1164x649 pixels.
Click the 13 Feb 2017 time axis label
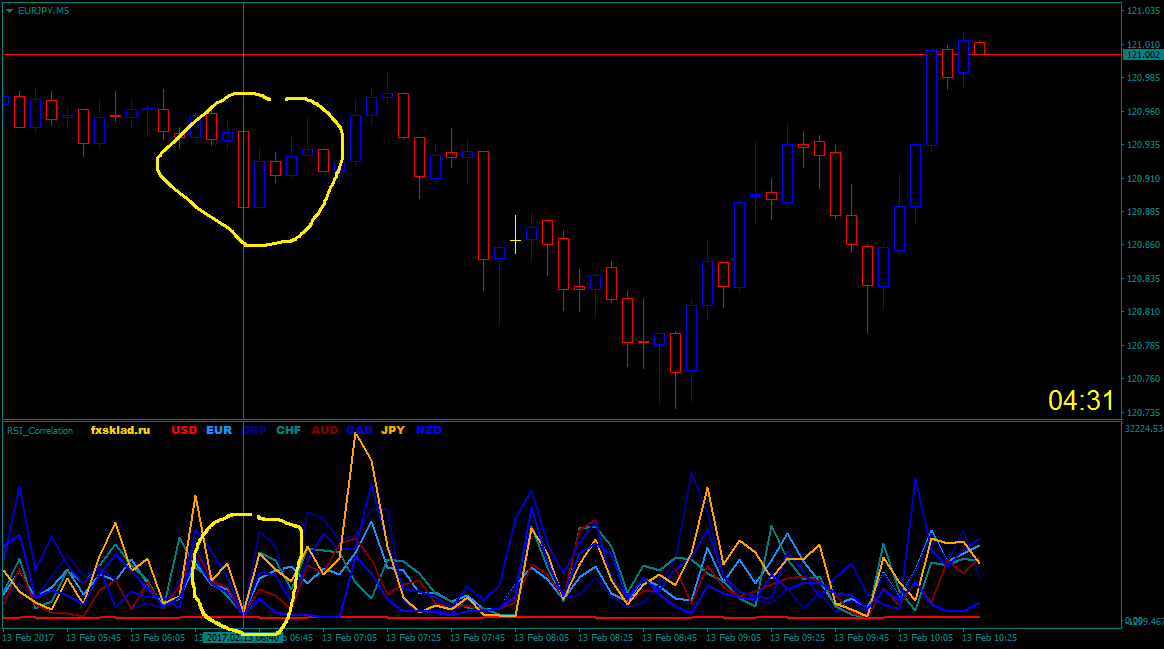(x=28, y=638)
